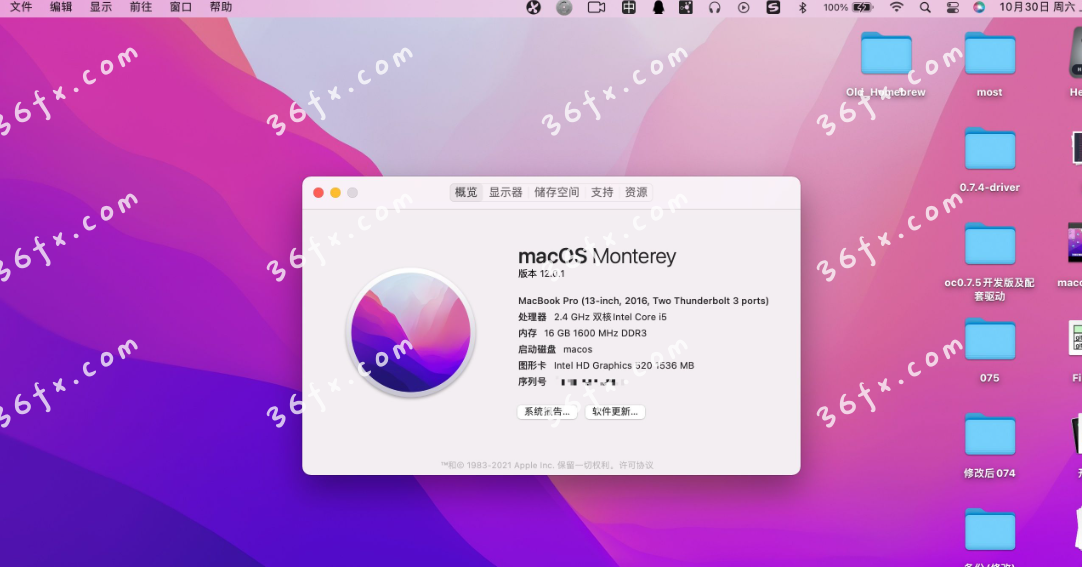Screen dimensions: 1082x567
Task: Click the macOS Monterey logo image
Action: (x=411, y=332)
